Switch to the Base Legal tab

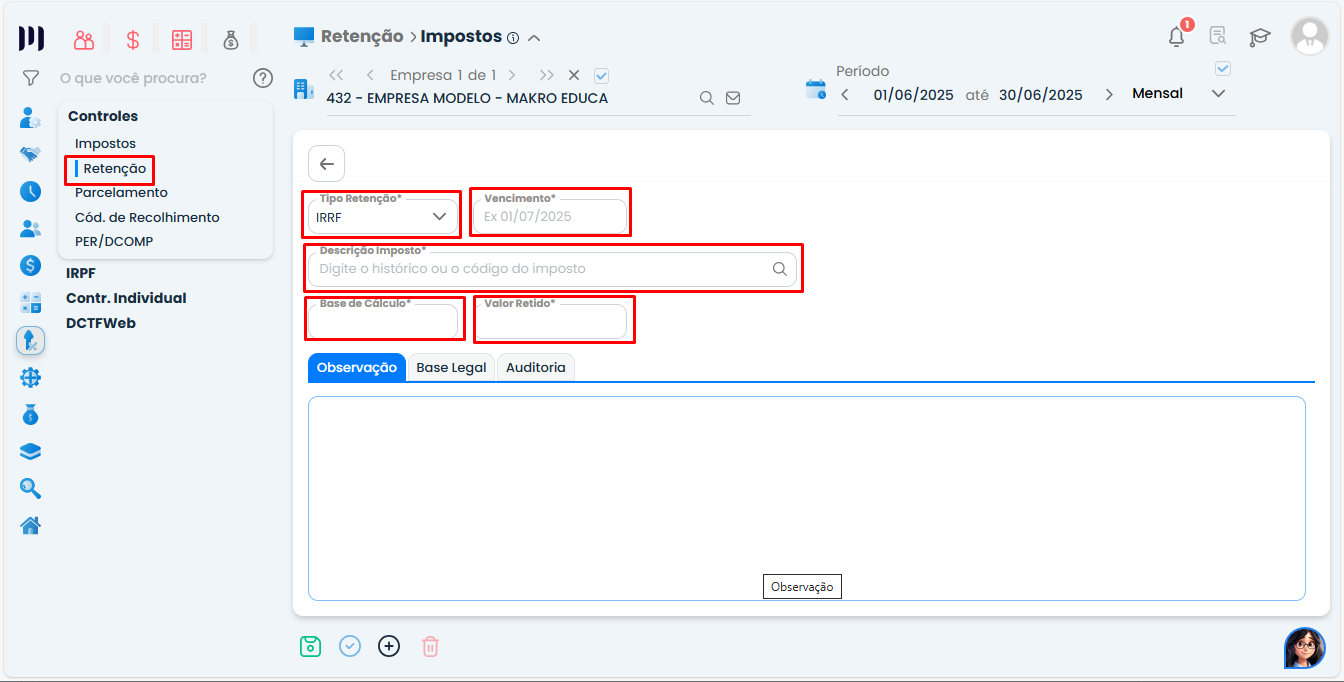pyautogui.click(x=451, y=367)
